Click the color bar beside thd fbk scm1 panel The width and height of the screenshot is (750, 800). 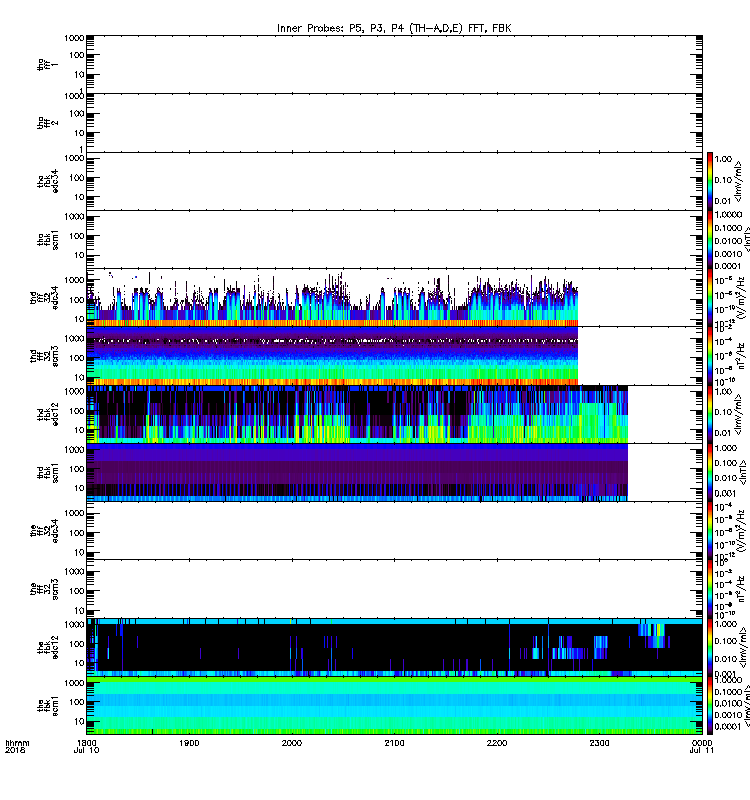click(x=710, y=472)
